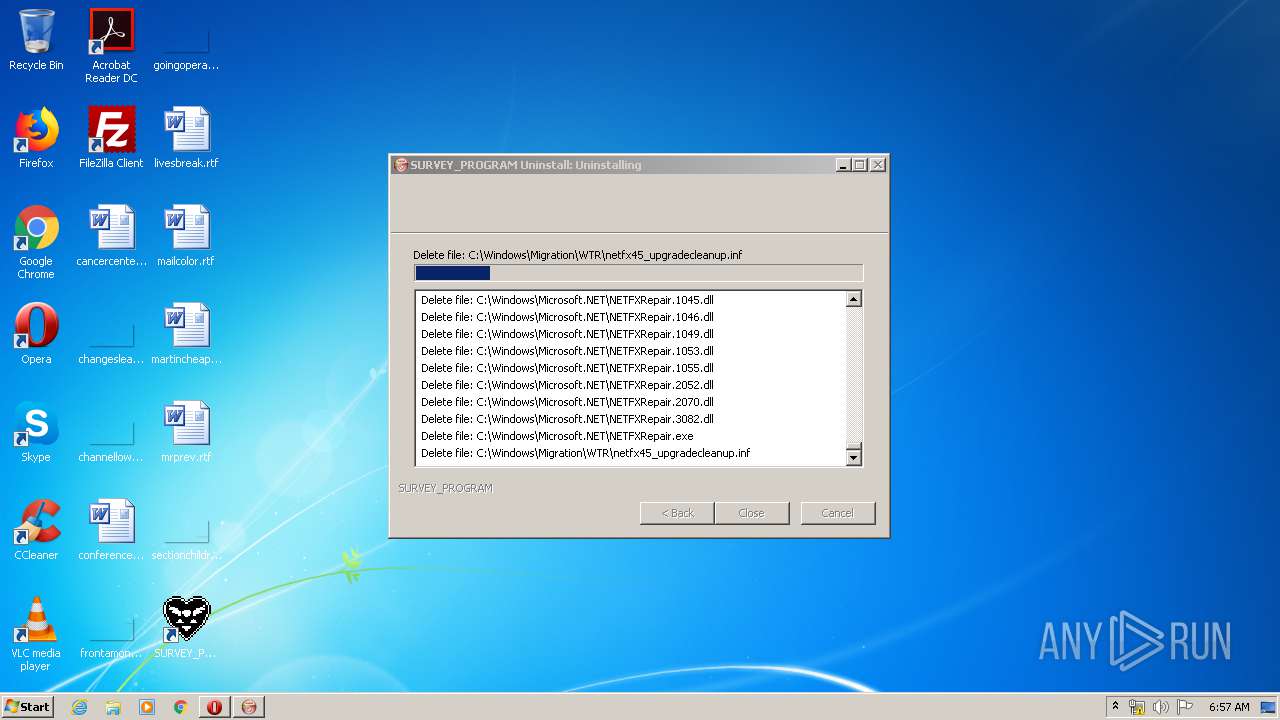Viewport: 1280px width, 720px height.
Task: Maximize the SURVEY_PROGRAM Uninstall window
Action: click(x=859, y=165)
